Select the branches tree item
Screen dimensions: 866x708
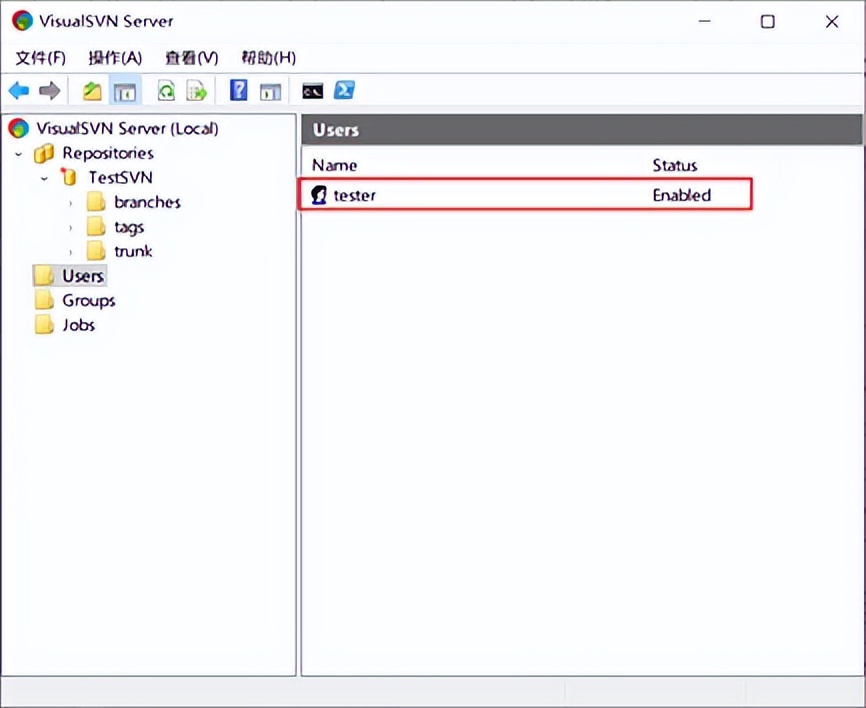click(147, 202)
